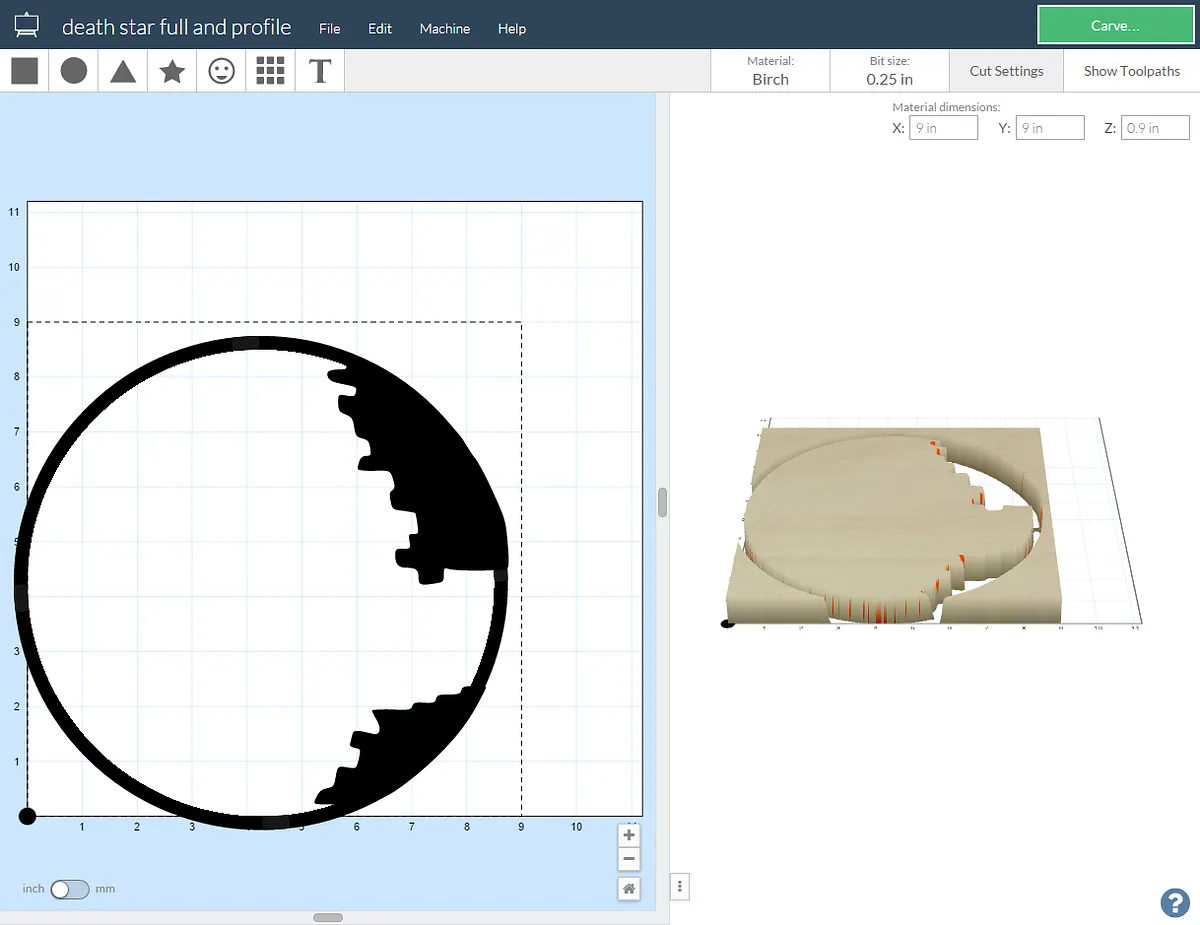Open the Bit size selector
Image resolution: width=1200 pixels, height=925 pixels.
point(889,71)
